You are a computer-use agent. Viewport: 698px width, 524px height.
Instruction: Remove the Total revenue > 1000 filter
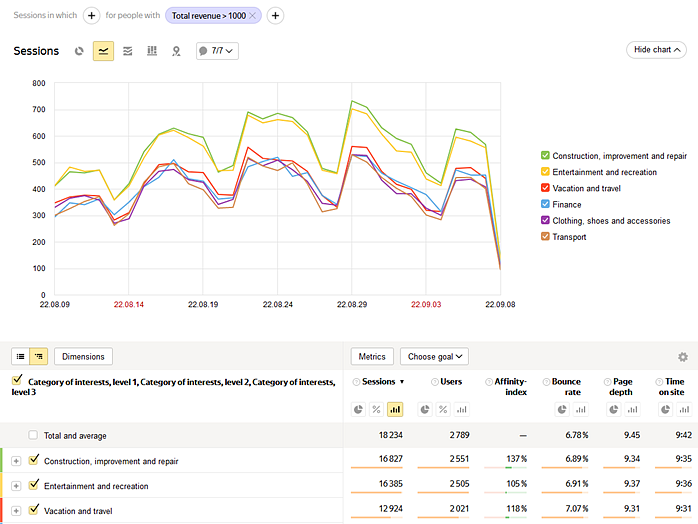[x=253, y=16]
